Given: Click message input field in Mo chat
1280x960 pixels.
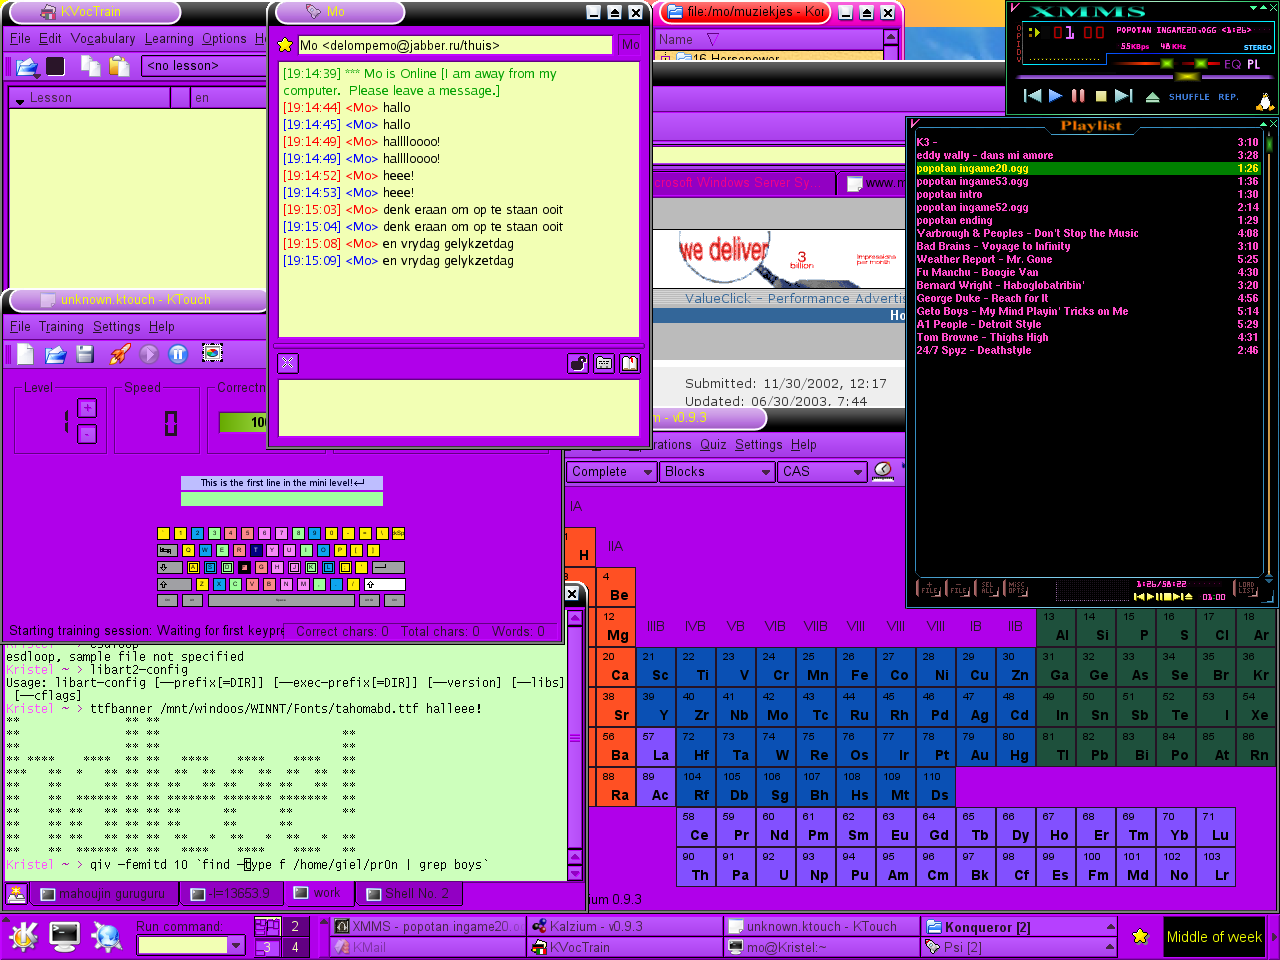Looking at the screenshot, I should pos(459,407).
